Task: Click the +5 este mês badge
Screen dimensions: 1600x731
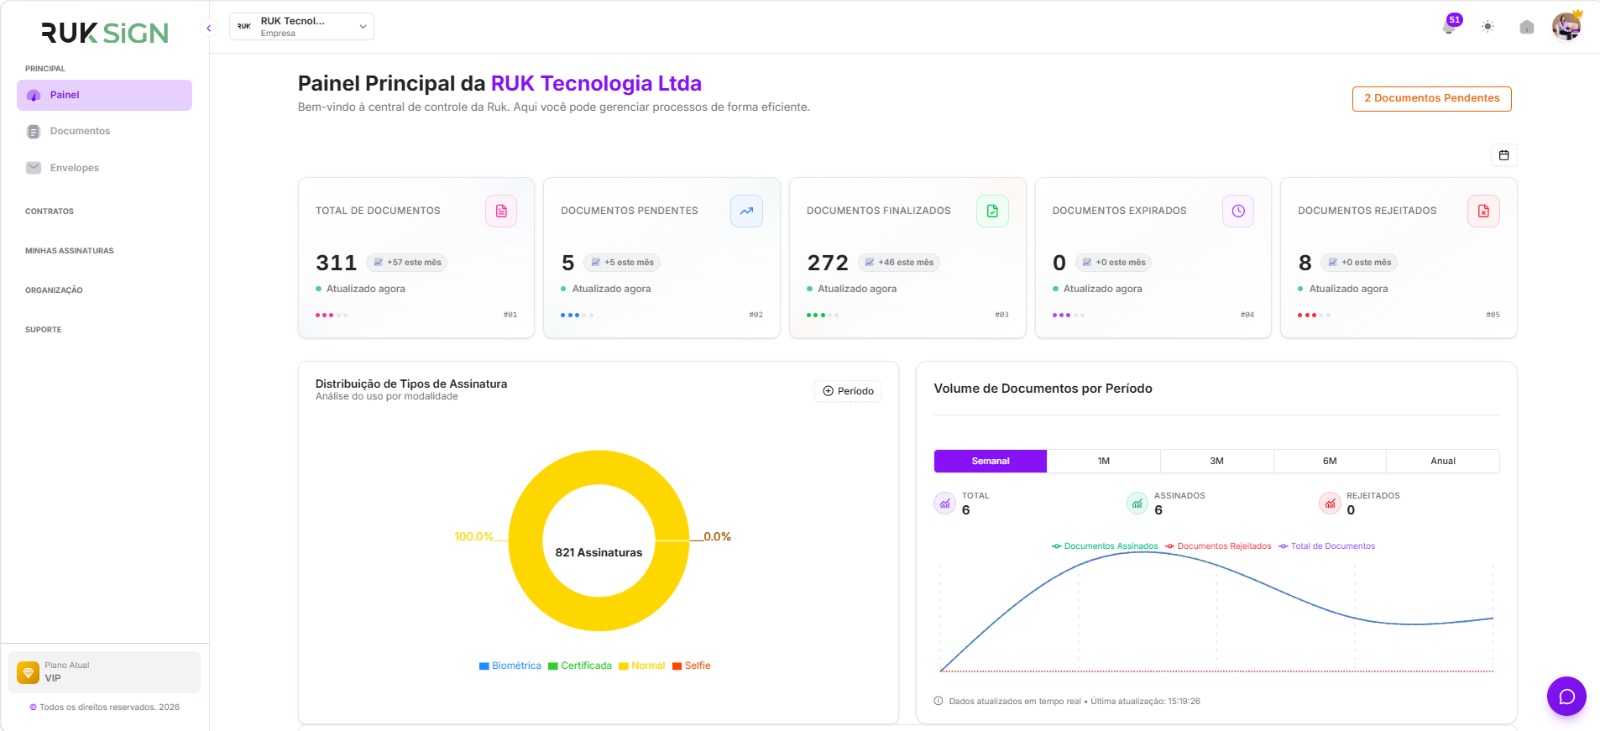Action: (622, 263)
